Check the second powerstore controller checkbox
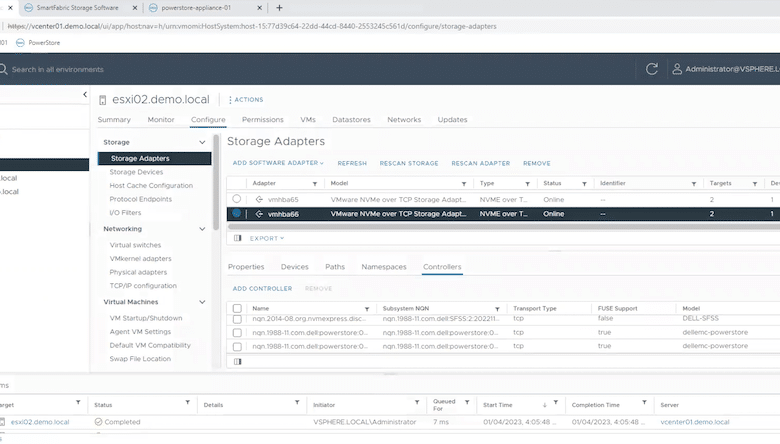The height and width of the screenshot is (444, 780). pyautogui.click(x=237, y=333)
